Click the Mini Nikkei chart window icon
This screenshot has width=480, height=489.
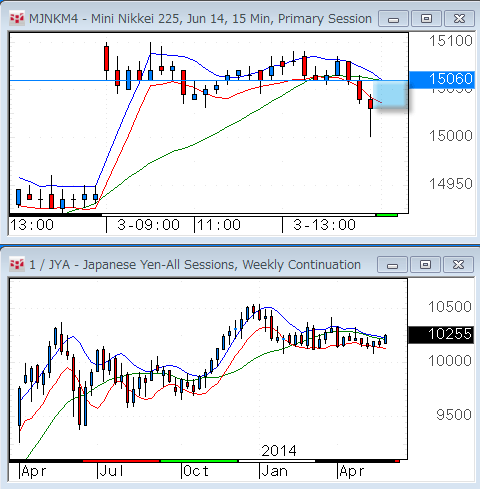click(x=17, y=18)
